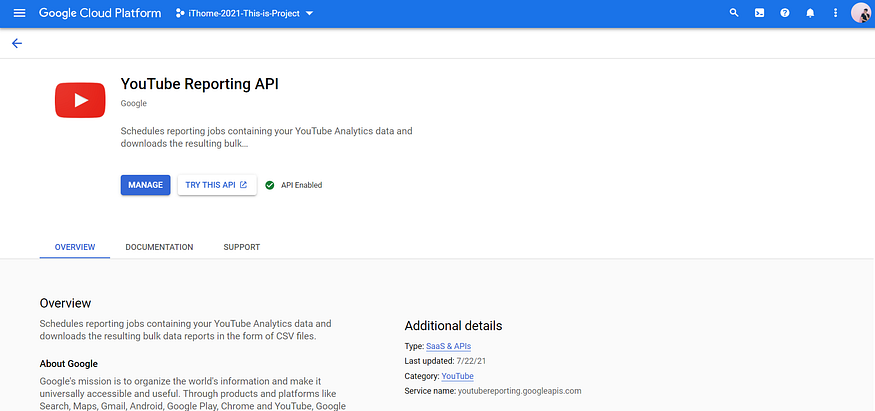Screen dimensions: 875x411
Task: Open the help question mark icon
Action: (x=785, y=13)
